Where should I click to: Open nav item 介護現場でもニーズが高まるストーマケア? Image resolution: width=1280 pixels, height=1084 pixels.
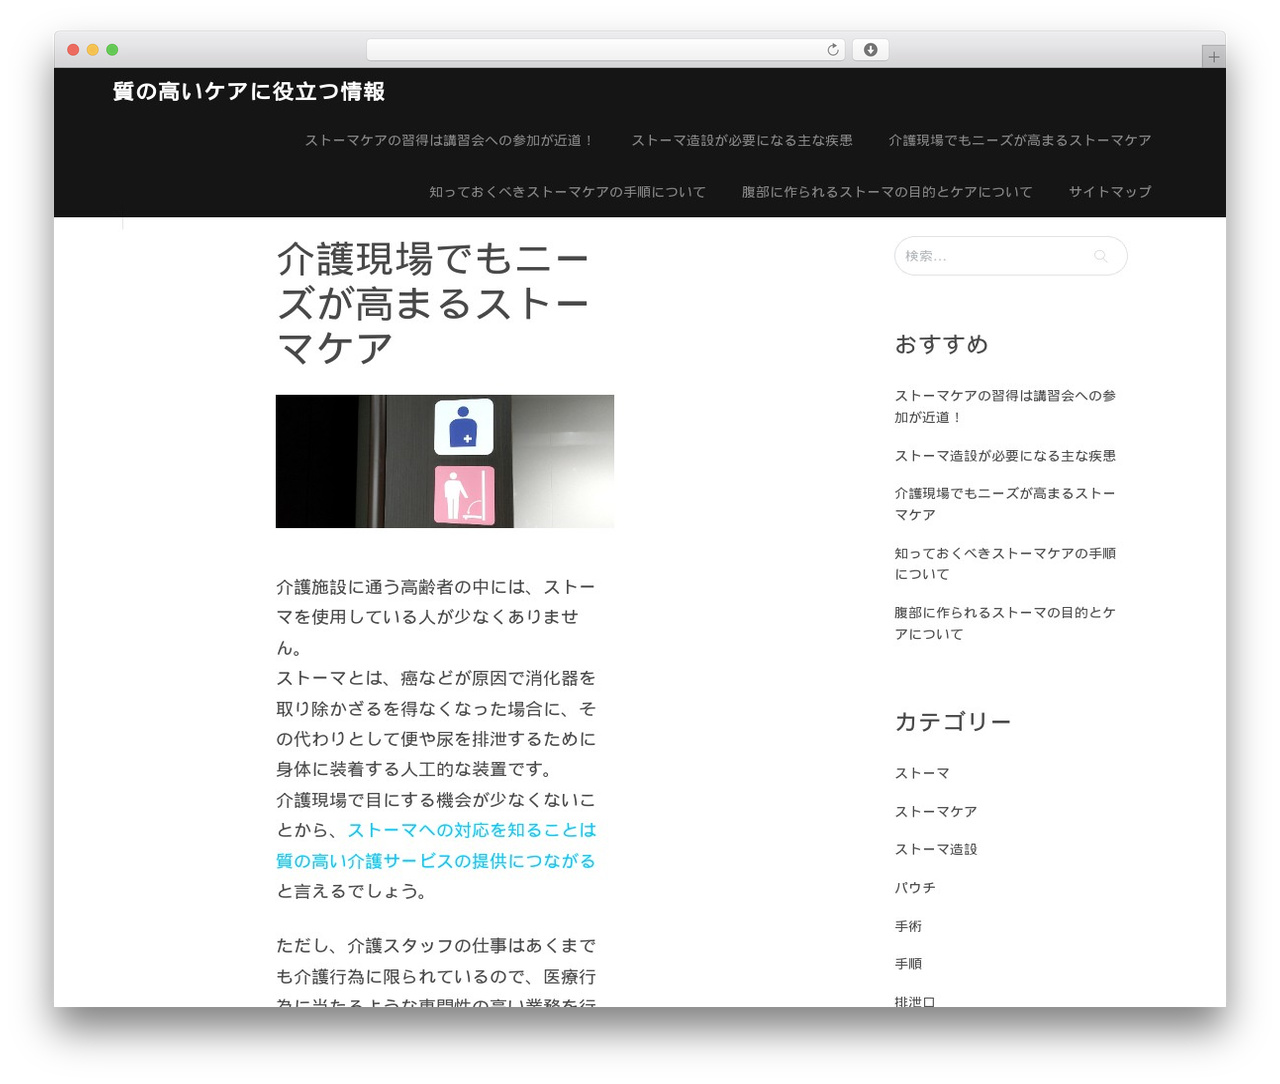[1020, 140]
